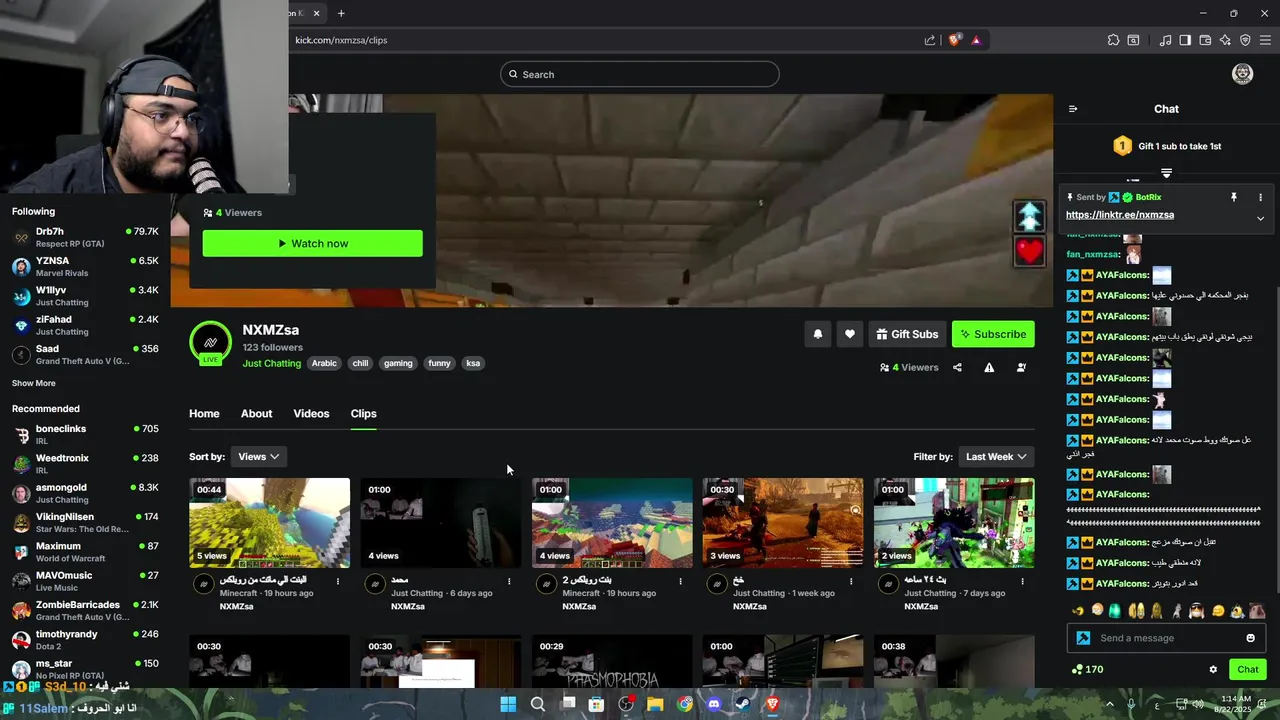1280x720 pixels.
Task: Click the funny tag
Action: [x=440, y=363]
